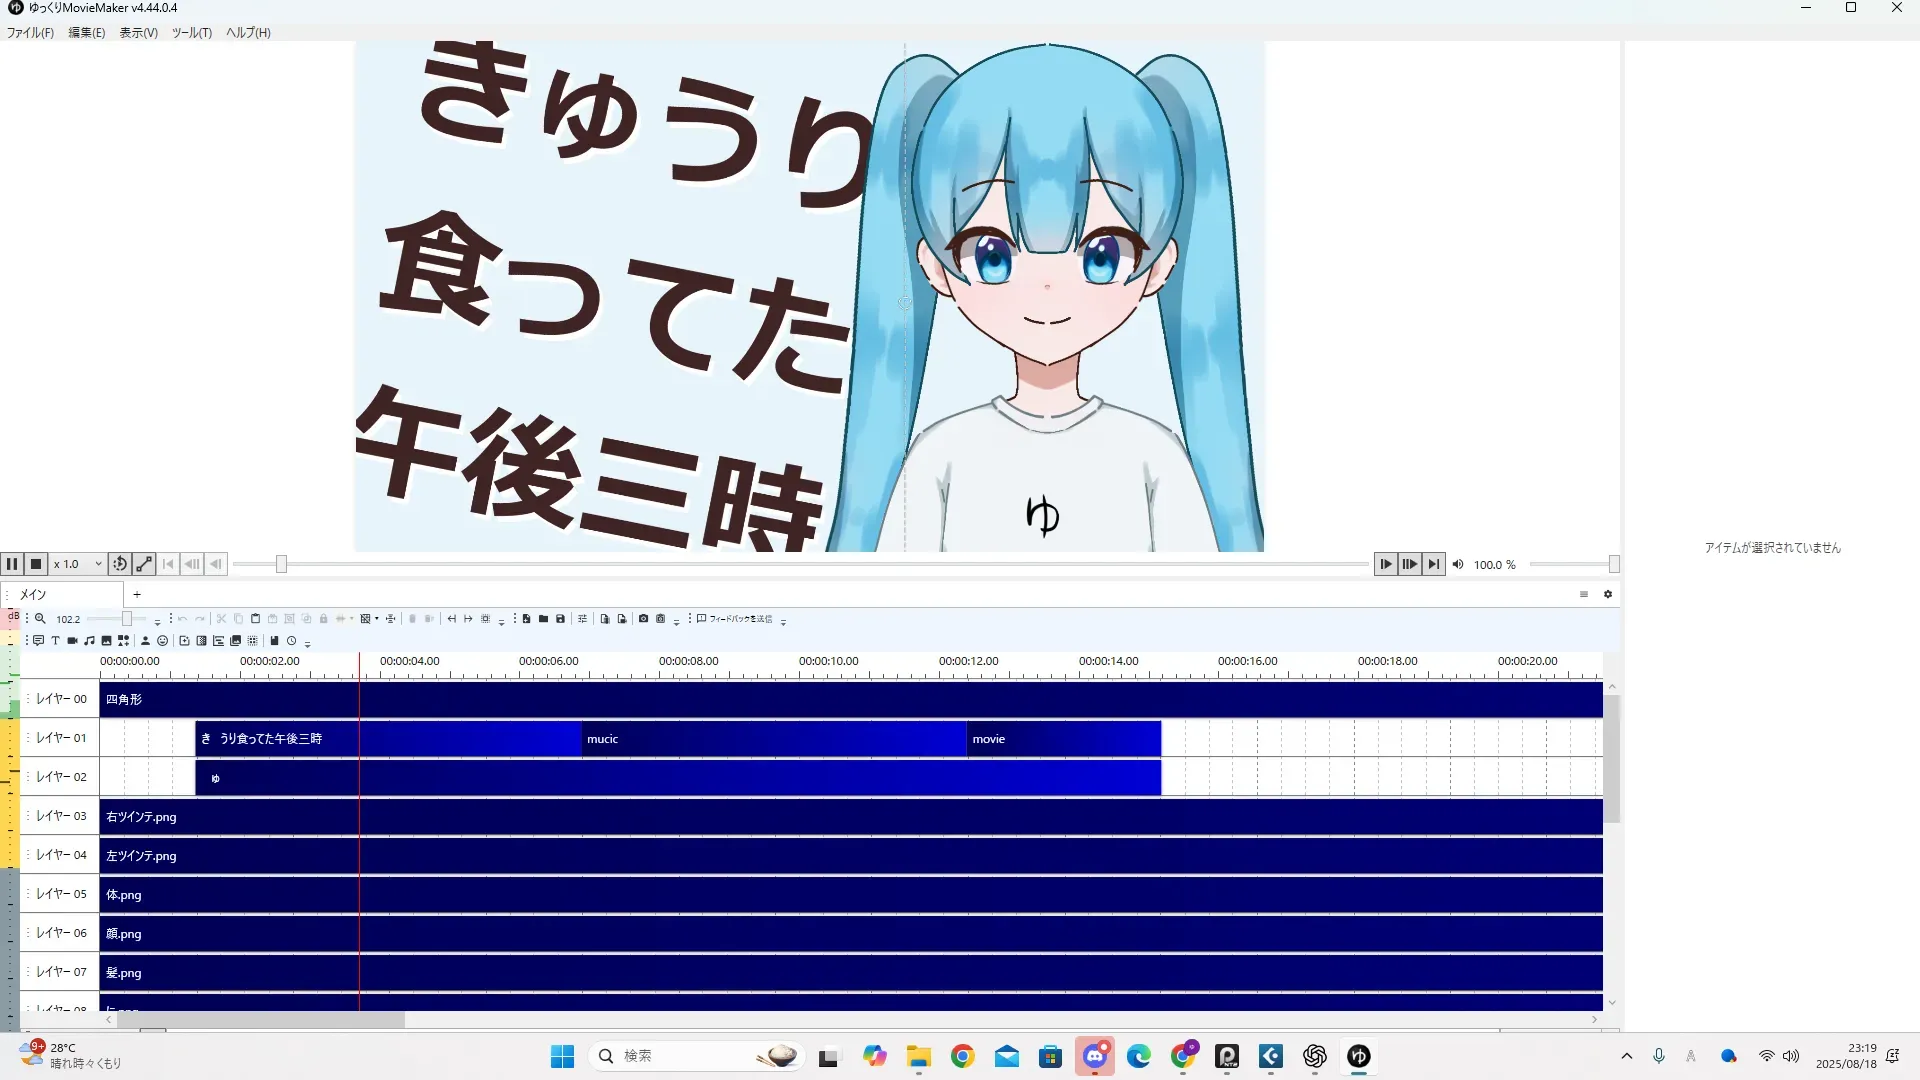This screenshot has width=1920, height=1080.
Task: Add a text item using T icon
Action: 55,641
